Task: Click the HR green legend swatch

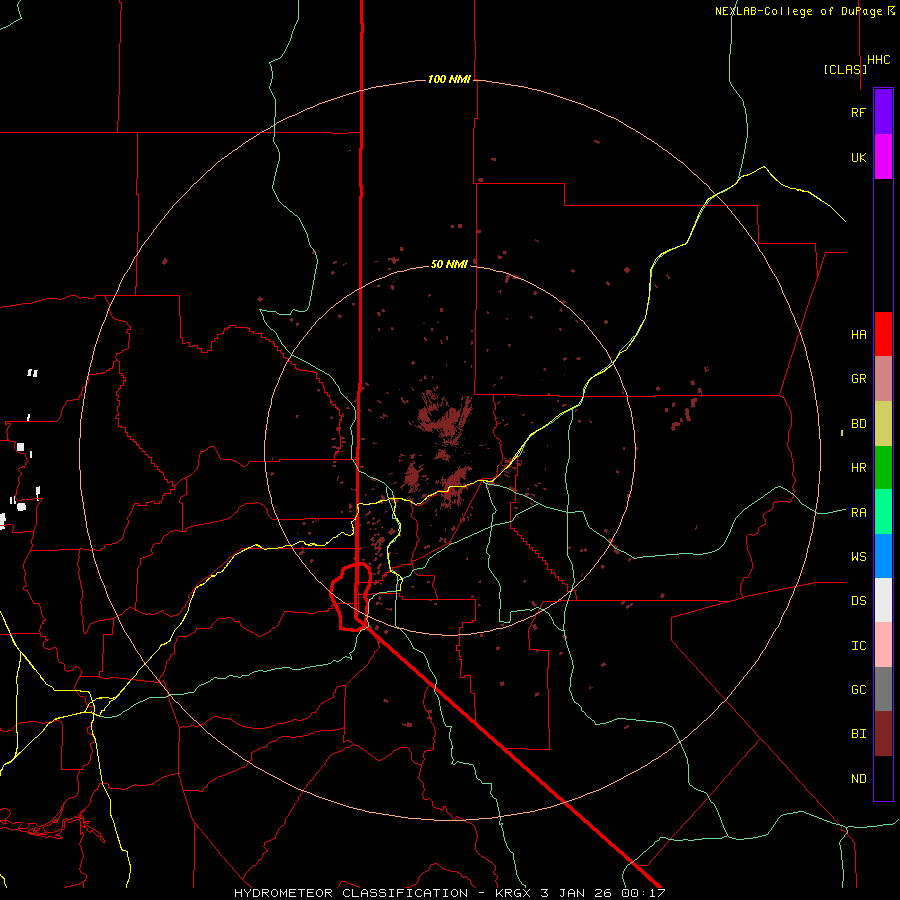Action: point(883,467)
